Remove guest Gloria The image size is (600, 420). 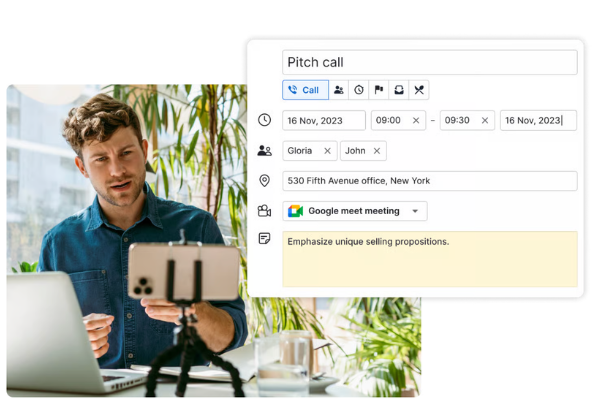(327, 151)
